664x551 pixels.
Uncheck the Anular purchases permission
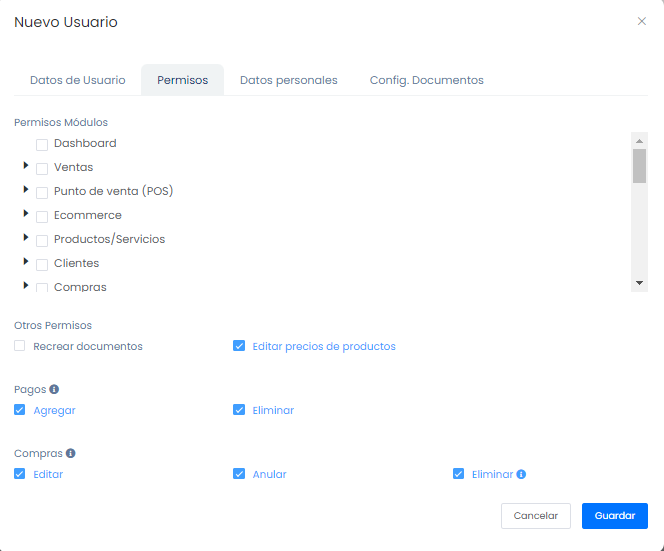tap(239, 474)
